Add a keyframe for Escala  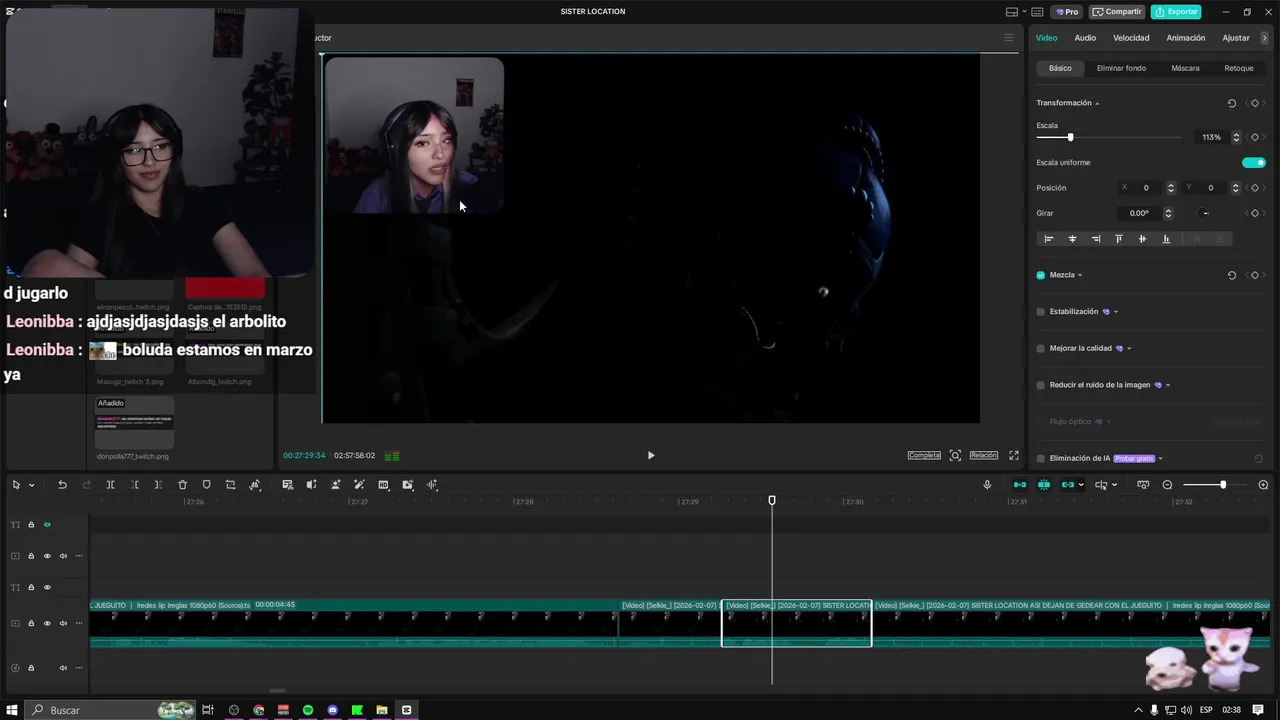click(1255, 137)
